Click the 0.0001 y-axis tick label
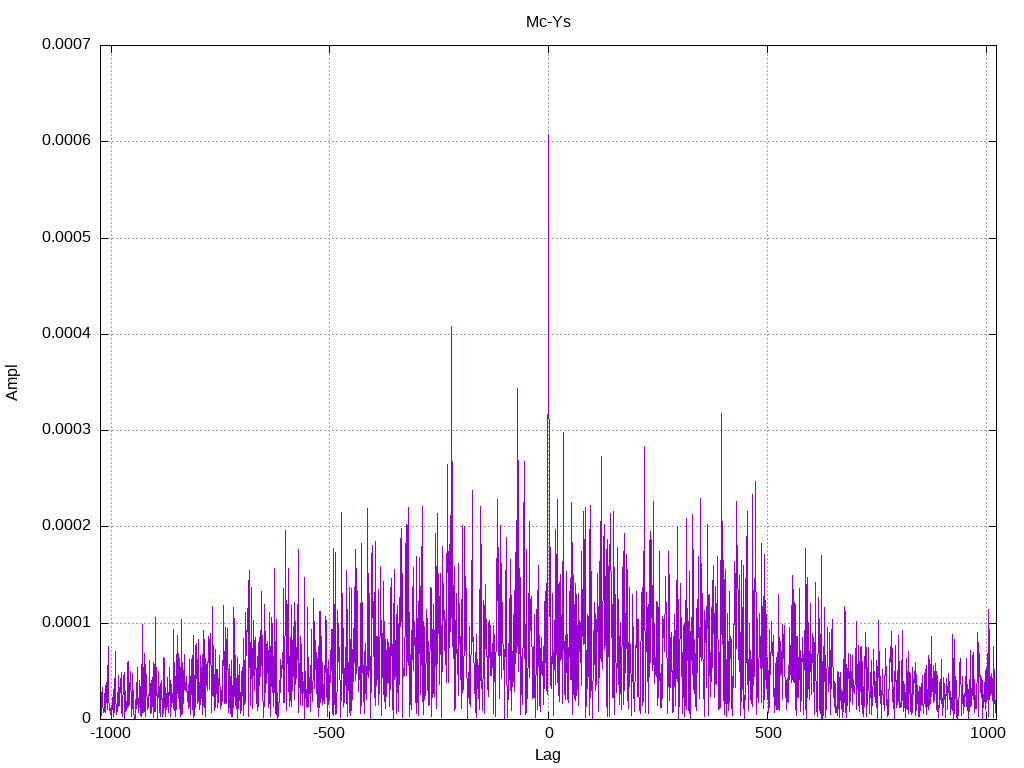The image size is (1024, 768). (x=66, y=622)
